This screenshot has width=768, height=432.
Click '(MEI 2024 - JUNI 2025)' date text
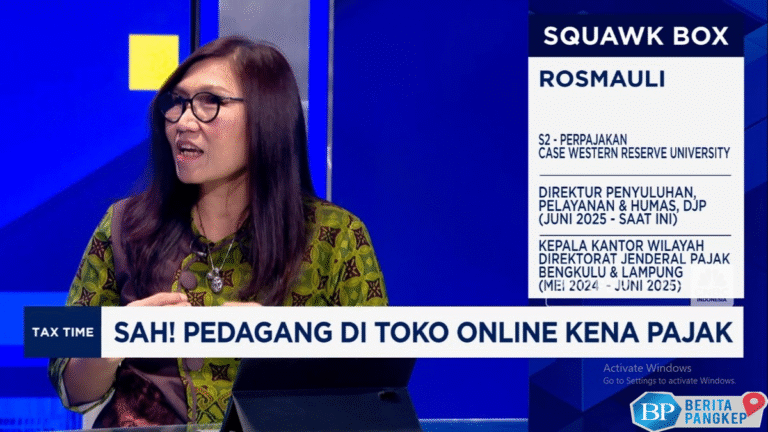(610, 286)
